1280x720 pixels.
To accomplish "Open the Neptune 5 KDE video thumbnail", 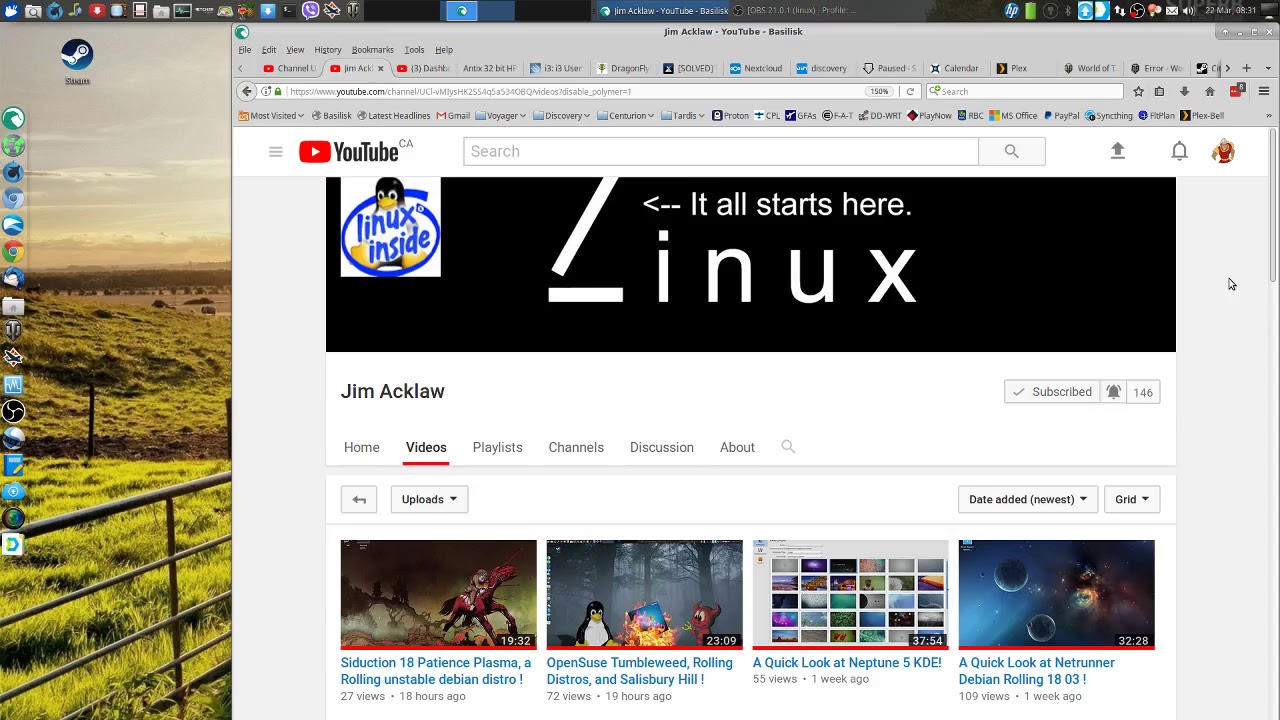I will (x=851, y=595).
